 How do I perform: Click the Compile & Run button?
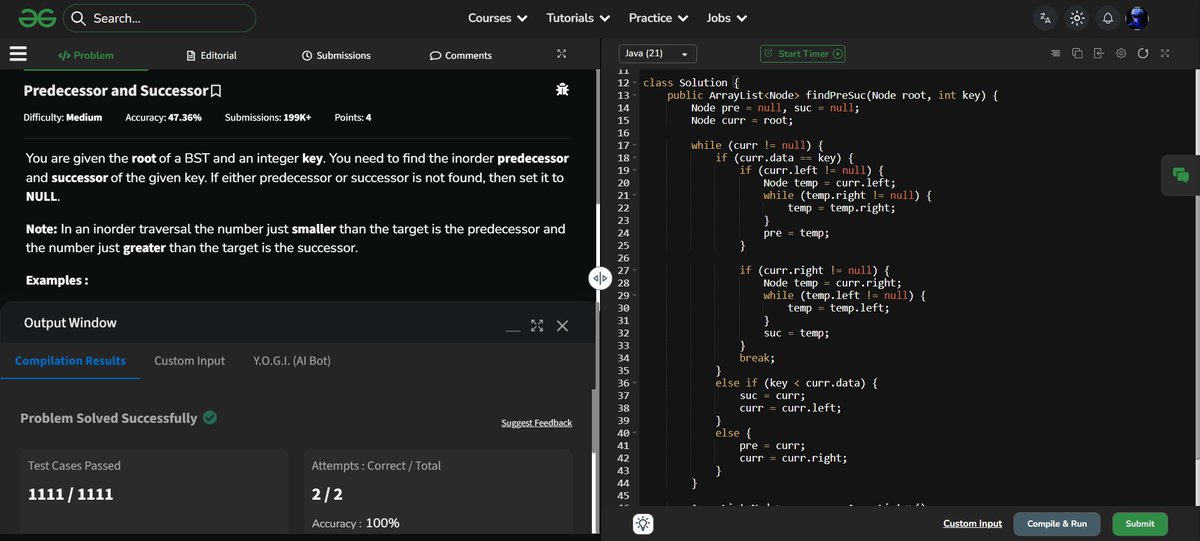(x=1057, y=524)
